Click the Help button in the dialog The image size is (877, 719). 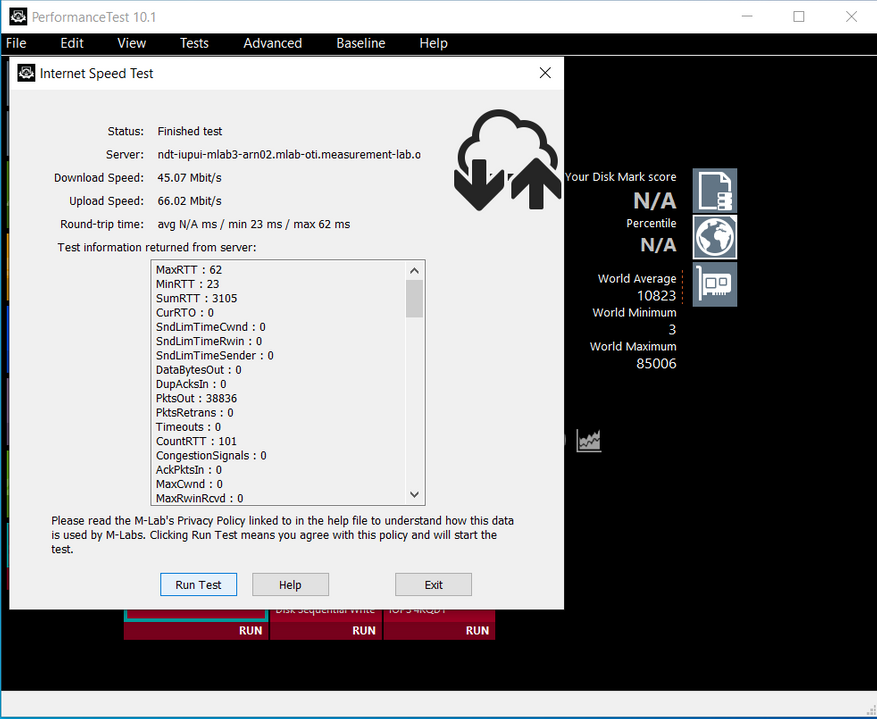click(x=290, y=585)
